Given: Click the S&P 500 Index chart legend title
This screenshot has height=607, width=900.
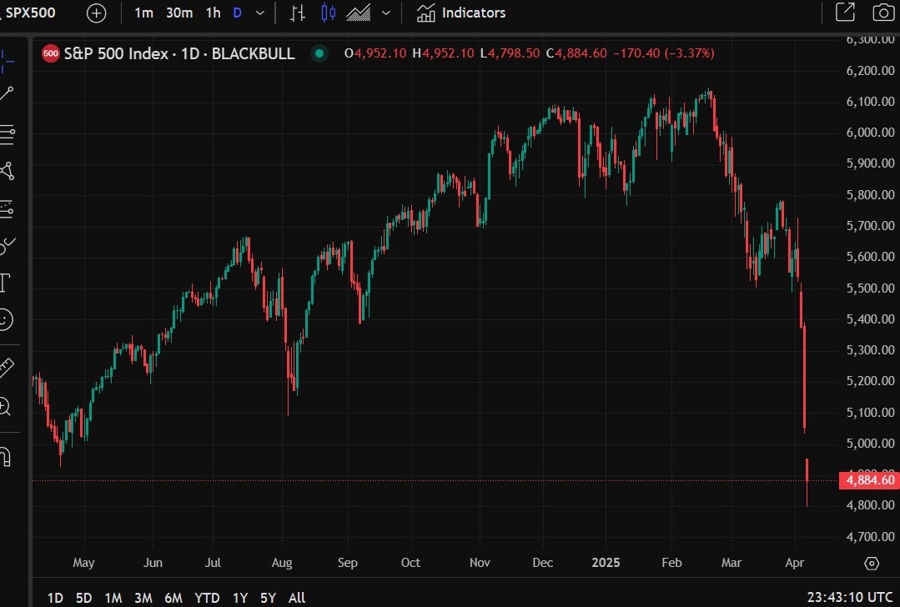Looking at the screenshot, I should 179,53.
